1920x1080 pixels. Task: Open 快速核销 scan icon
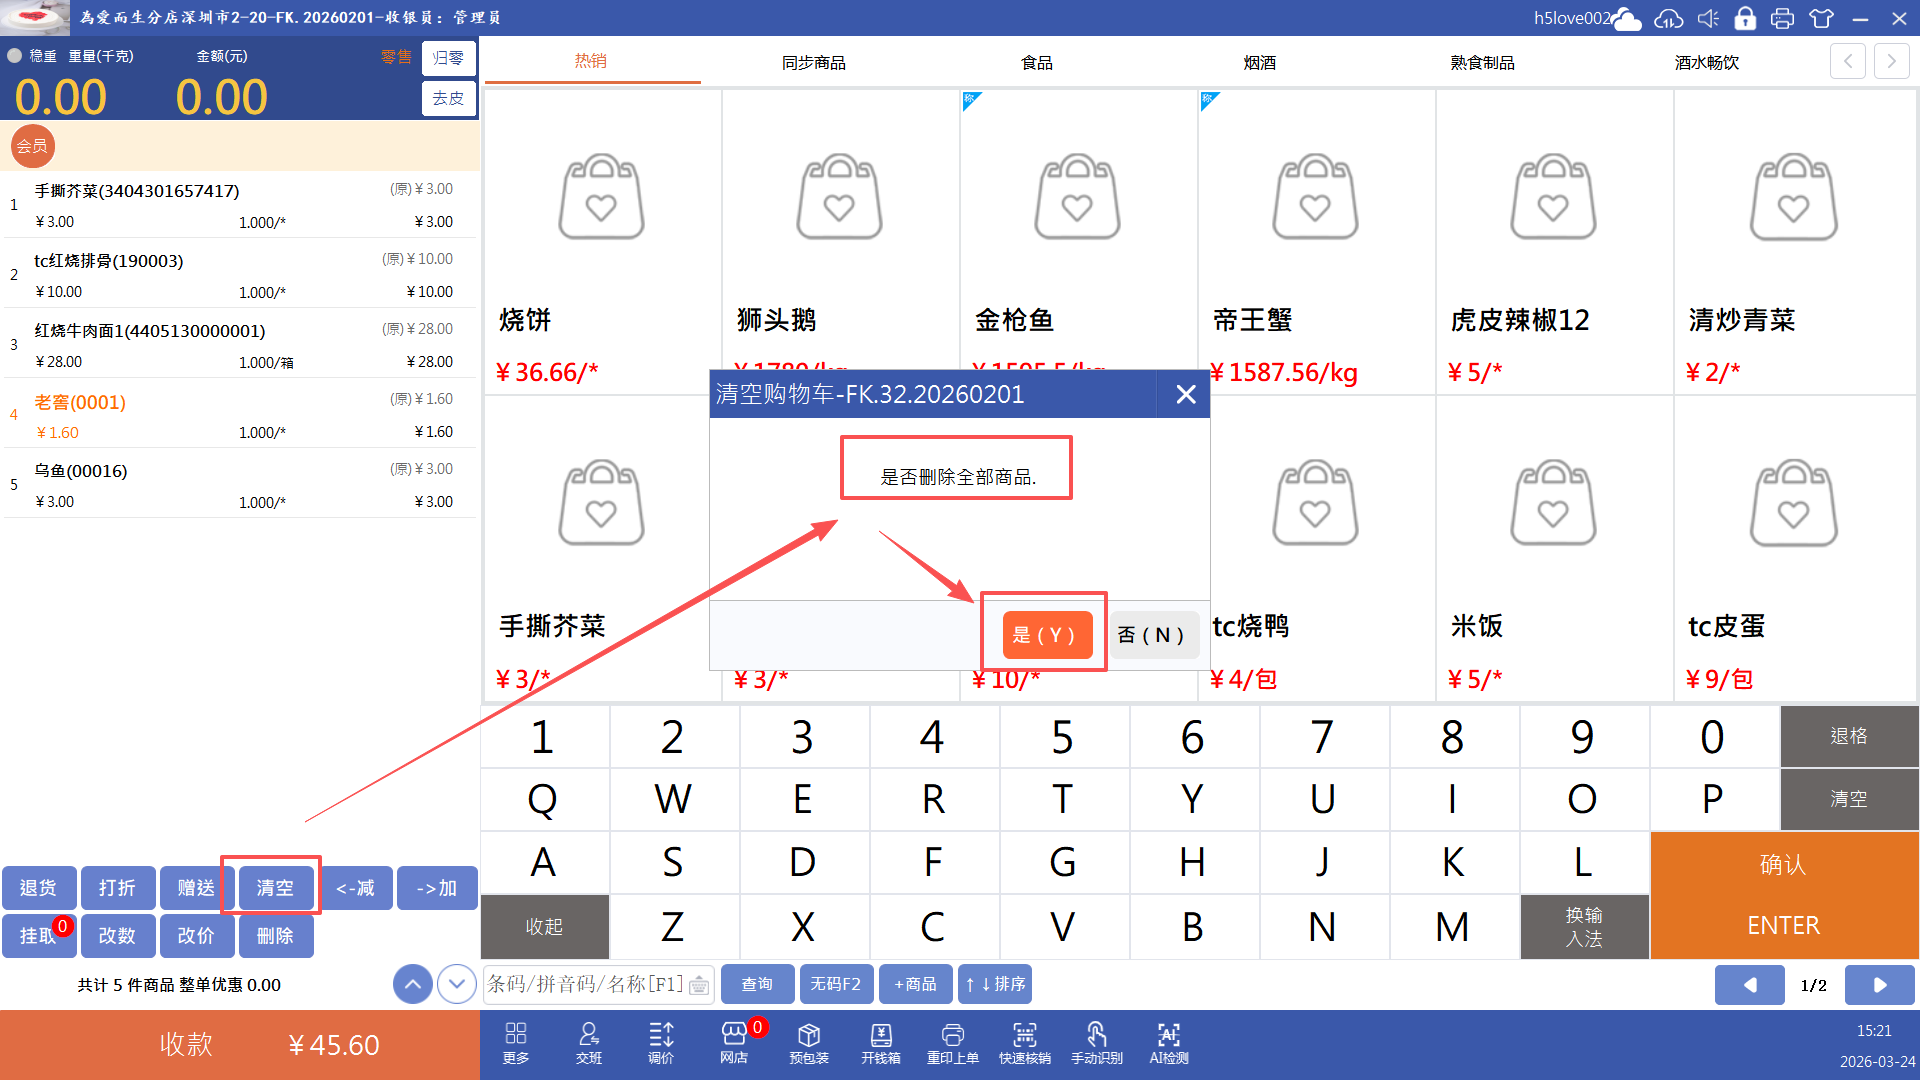pyautogui.click(x=1024, y=1043)
